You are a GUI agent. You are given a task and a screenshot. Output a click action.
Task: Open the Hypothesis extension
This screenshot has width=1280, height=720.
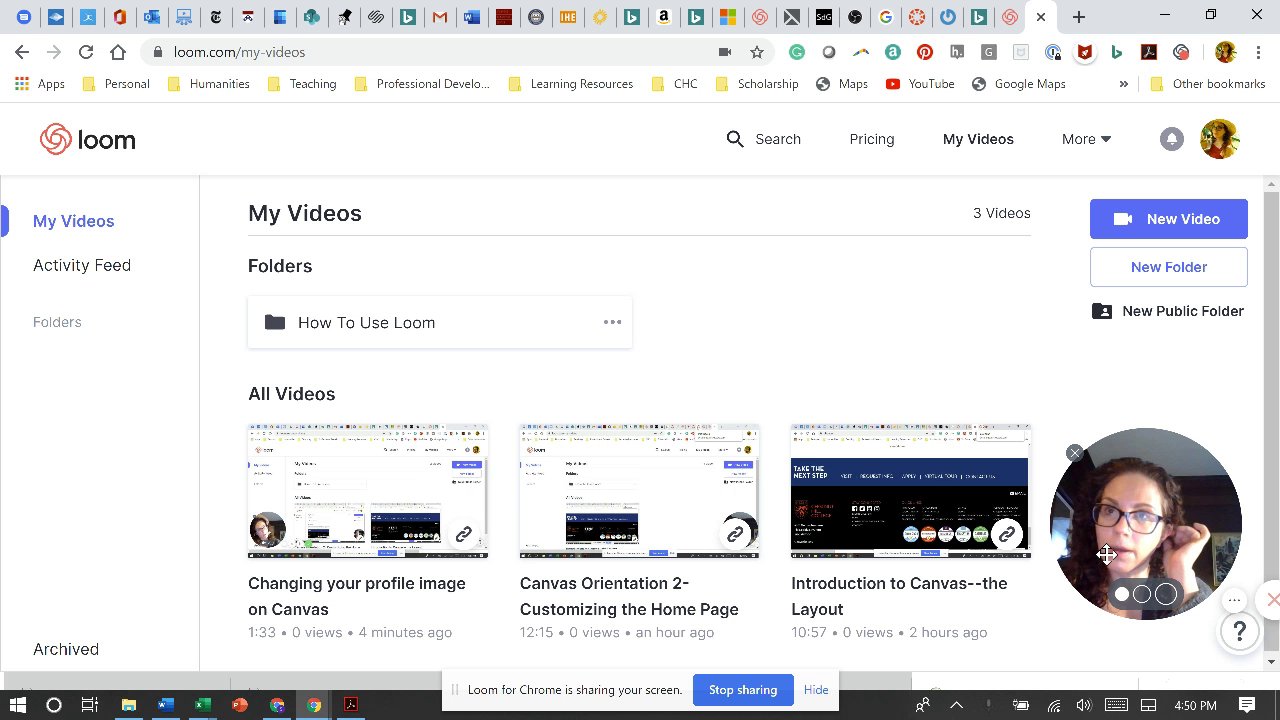tap(957, 52)
